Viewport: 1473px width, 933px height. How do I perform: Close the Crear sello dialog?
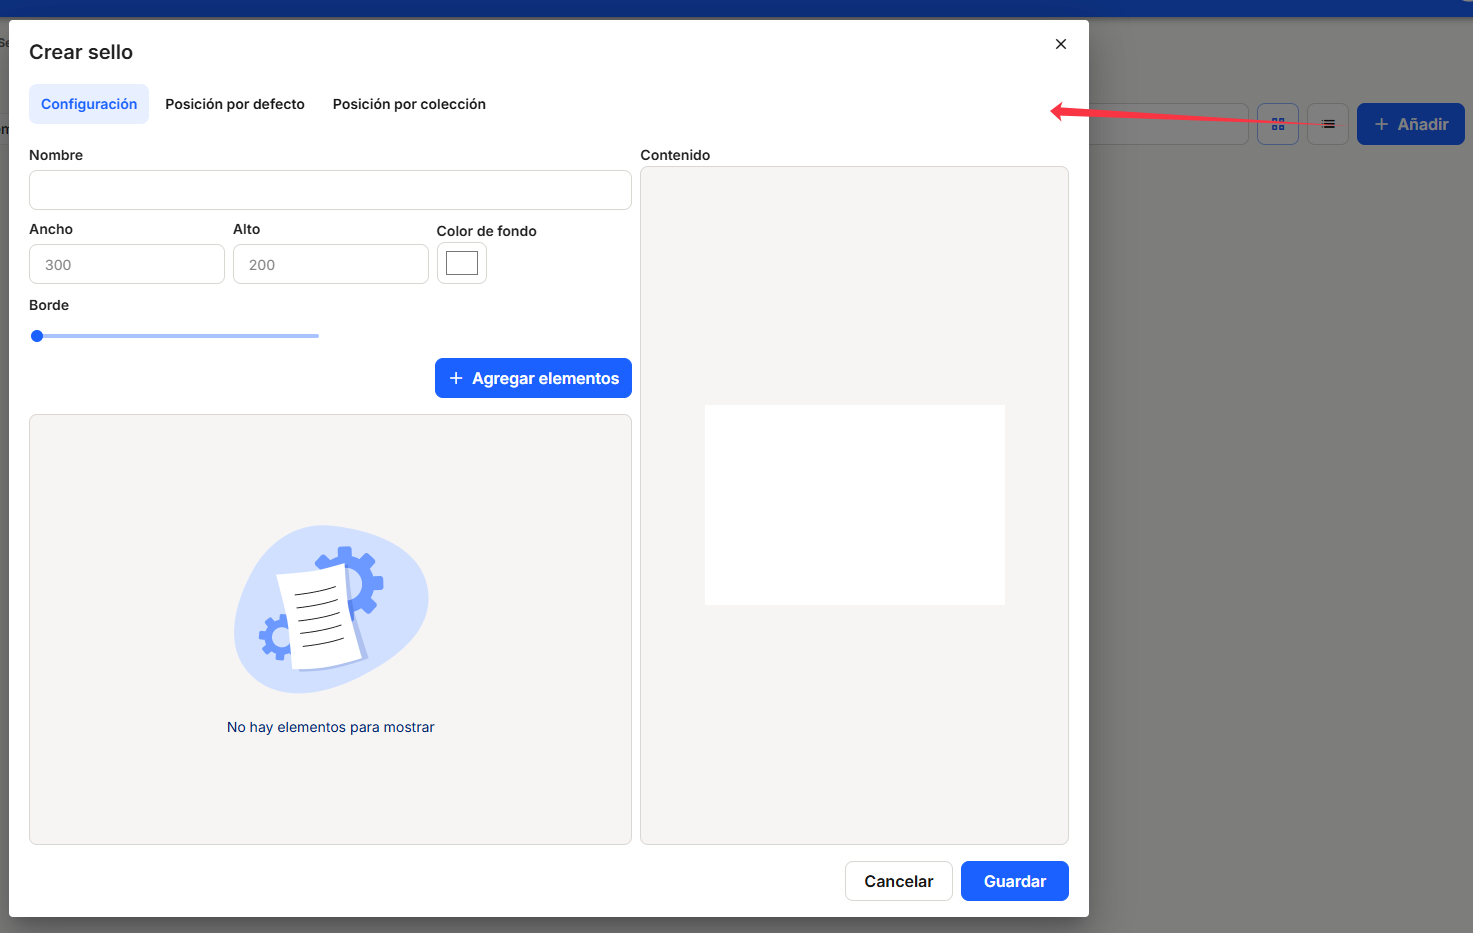(x=1061, y=44)
